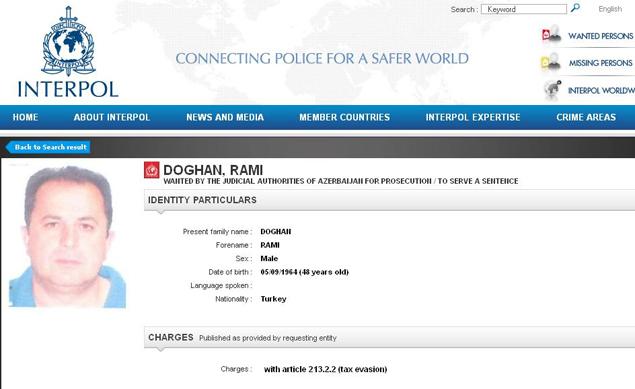This screenshot has height=389, width=635.
Task: Open the Interpol Worldwide globe icon
Action: click(552, 90)
